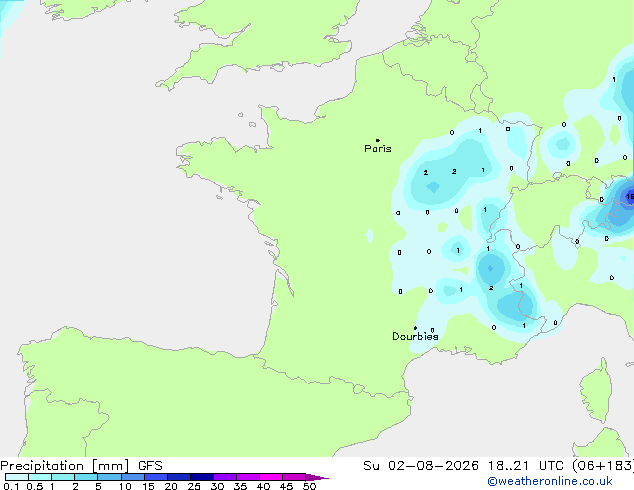The image size is (634, 490).
Task: Pick the 2–5 mm legend swatch
Action: point(86,477)
